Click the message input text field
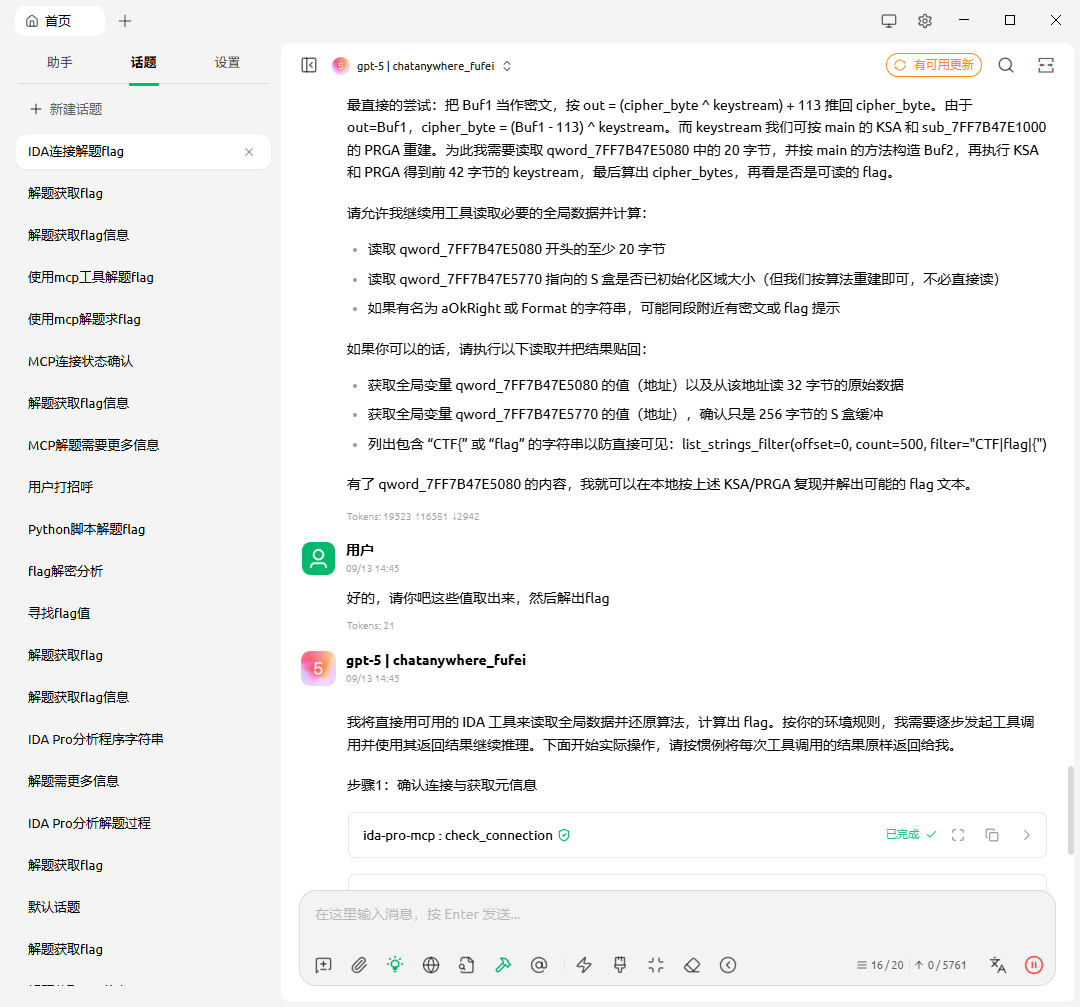 coord(676,914)
